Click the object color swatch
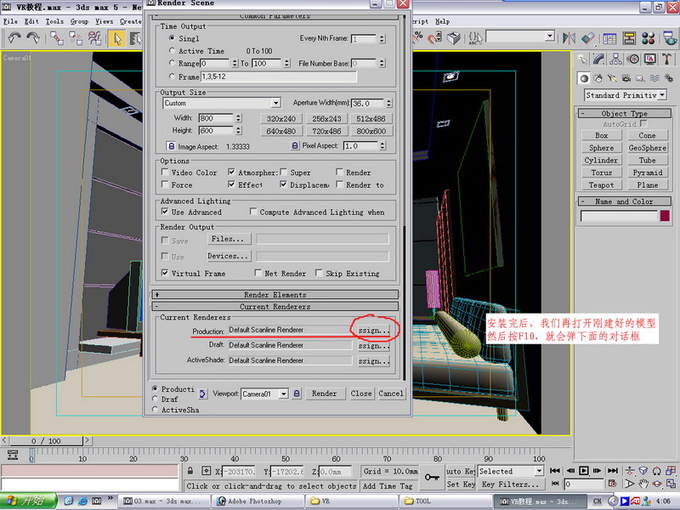This screenshot has width=680, height=510. pyautogui.click(x=665, y=216)
